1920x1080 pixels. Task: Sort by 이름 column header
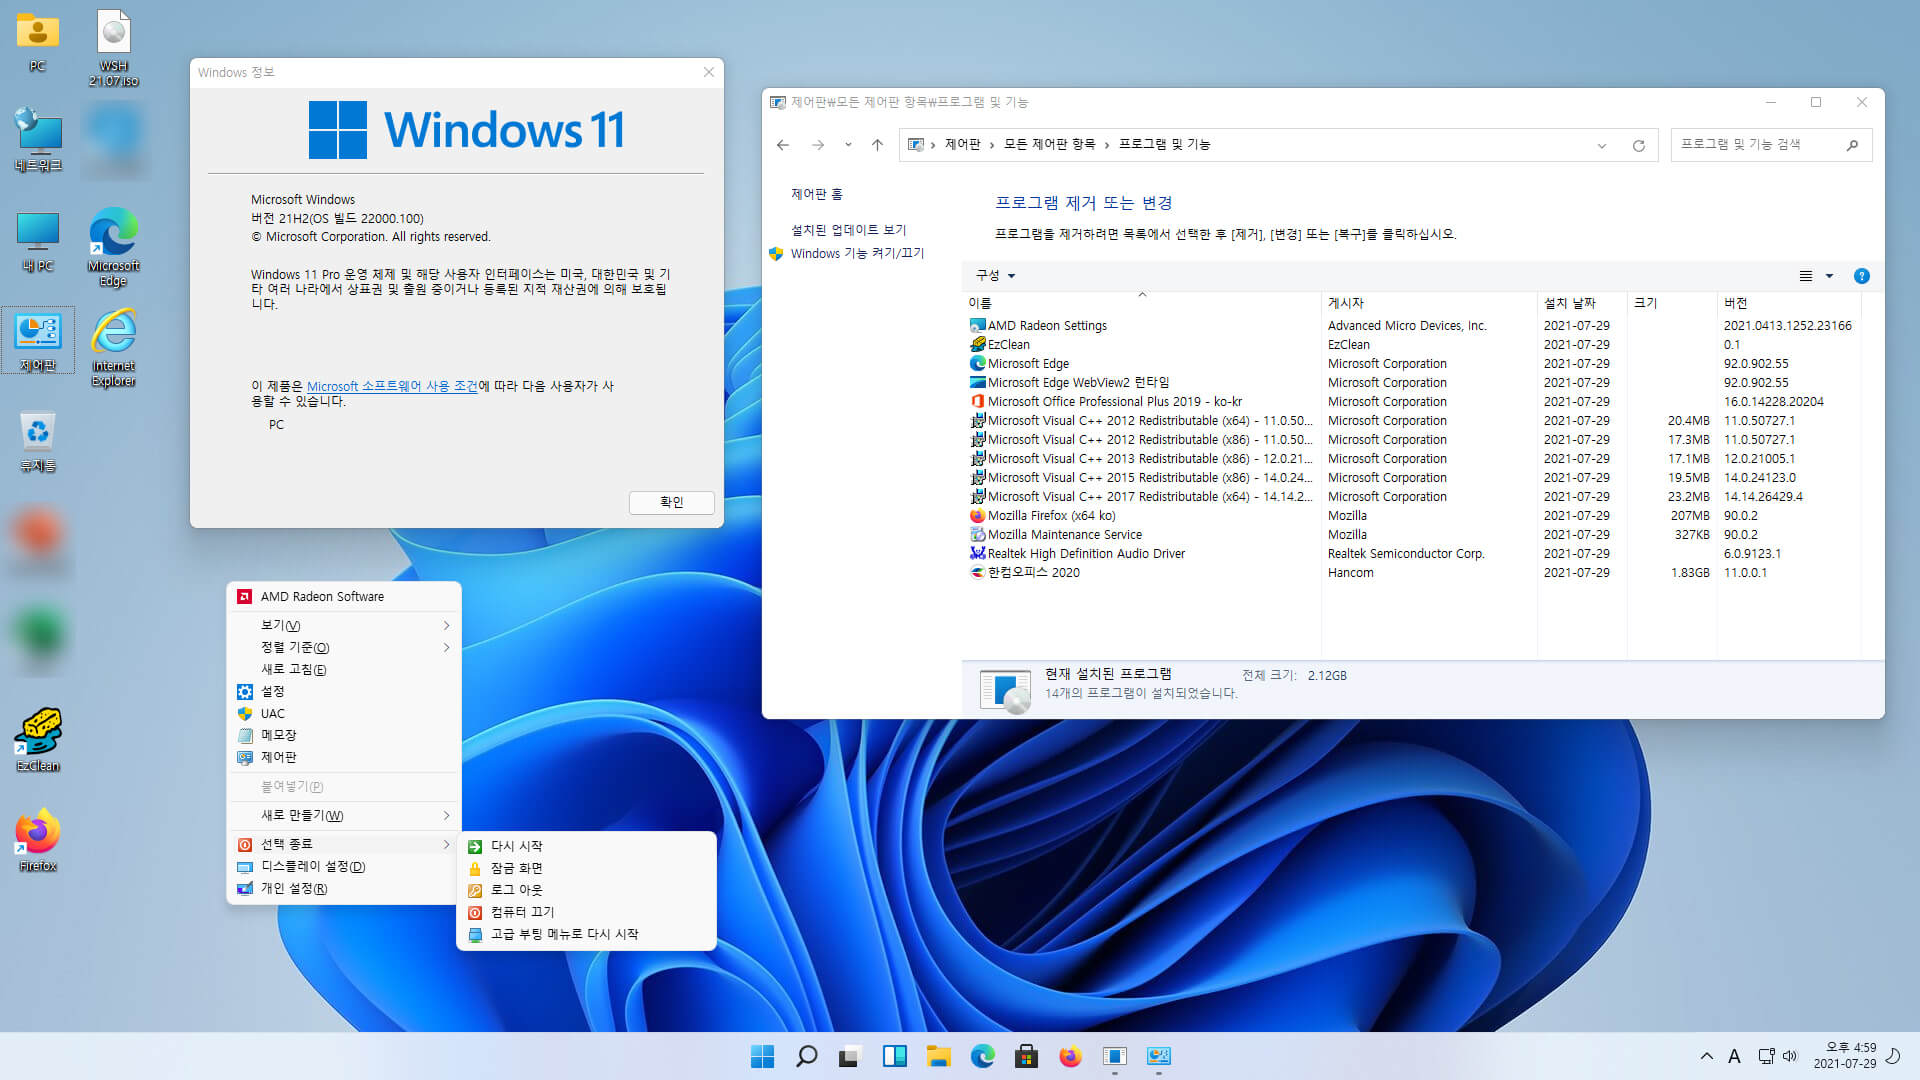pos(1141,303)
